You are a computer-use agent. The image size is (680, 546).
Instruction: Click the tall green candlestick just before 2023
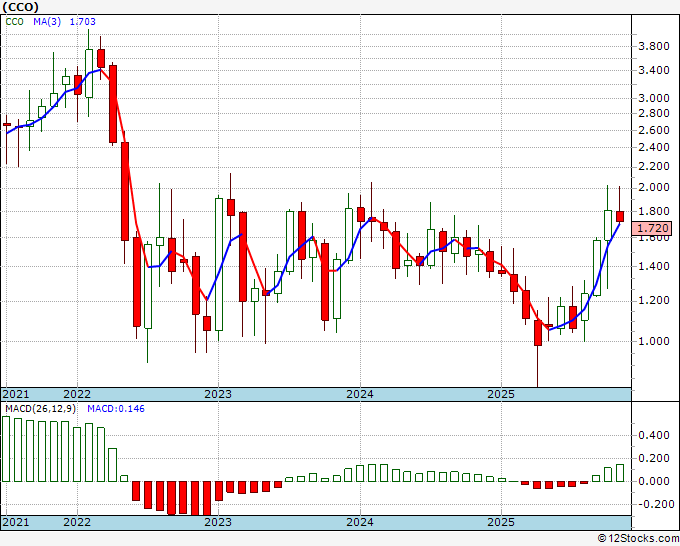(219, 264)
